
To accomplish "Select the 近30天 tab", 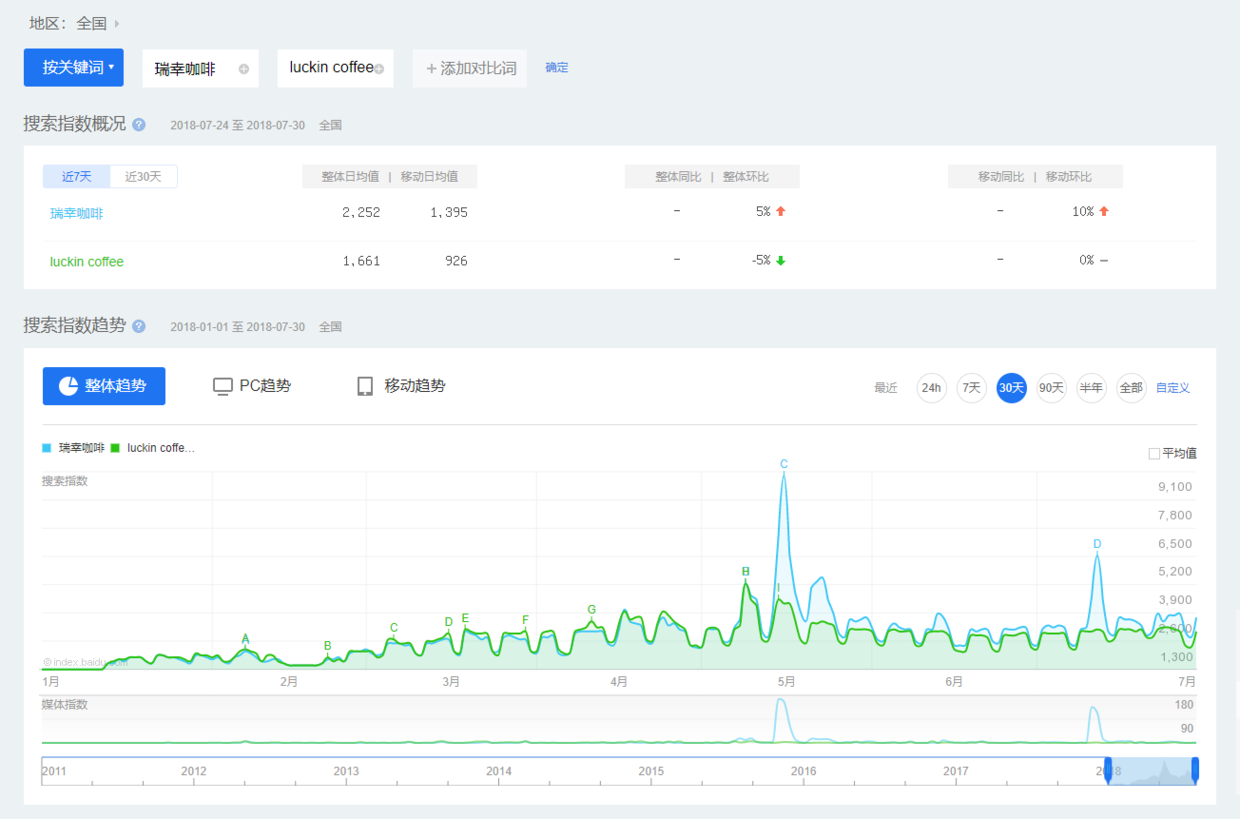I will pyautogui.click(x=143, y=177).
